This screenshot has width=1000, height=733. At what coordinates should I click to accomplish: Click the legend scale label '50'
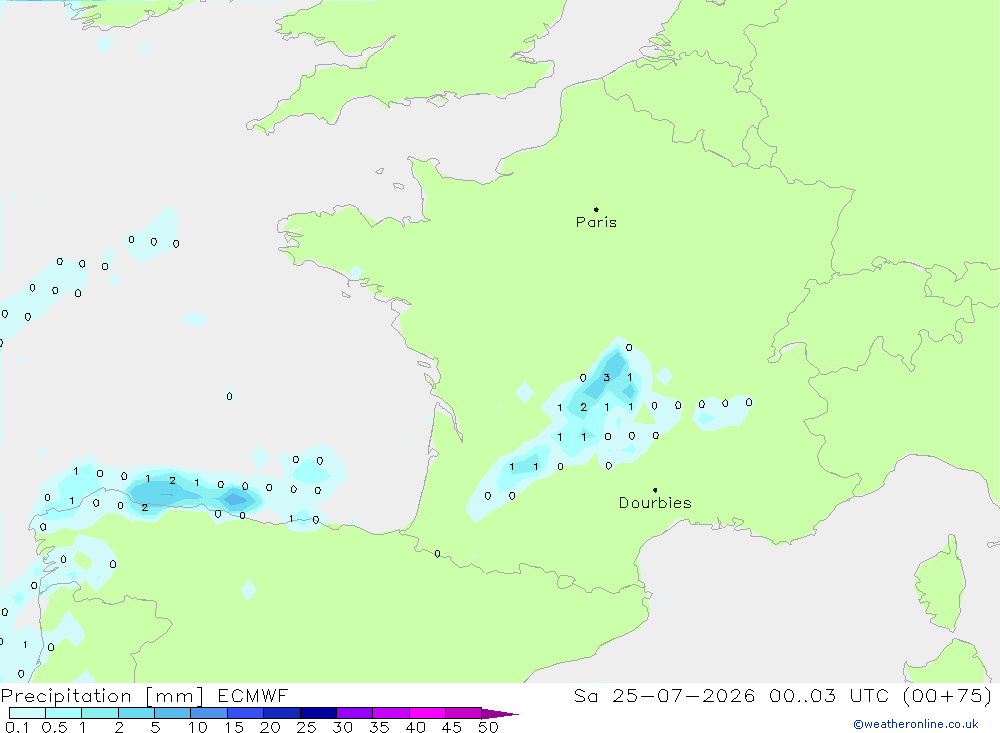pyautogui.click(x=488, y=727)
